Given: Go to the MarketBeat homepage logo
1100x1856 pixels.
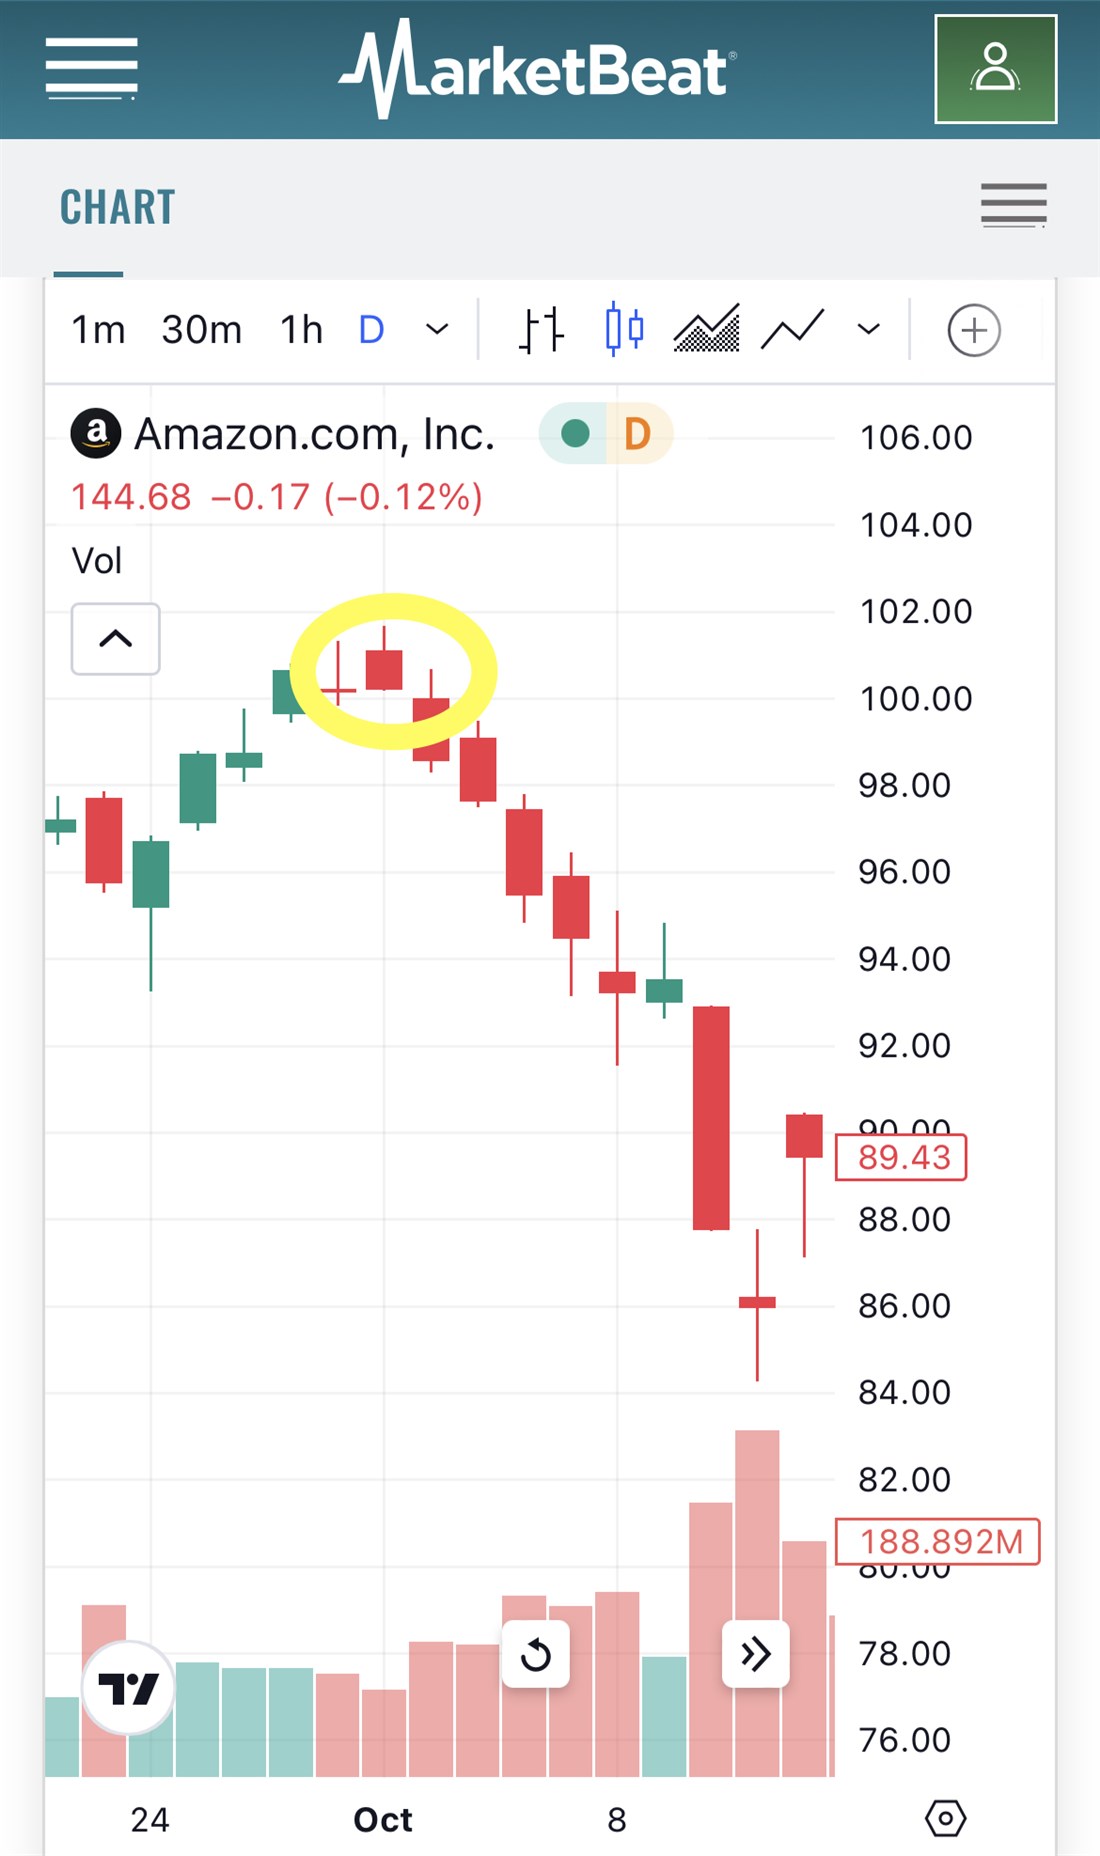Looking at the screenshot, I should pyautogui.click(x=538, y=69).
